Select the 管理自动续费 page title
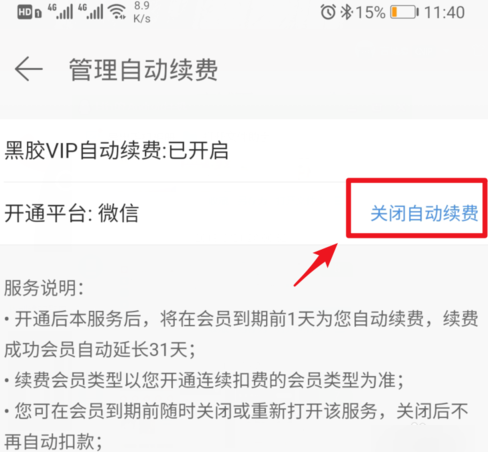 (x=143, y=70)
